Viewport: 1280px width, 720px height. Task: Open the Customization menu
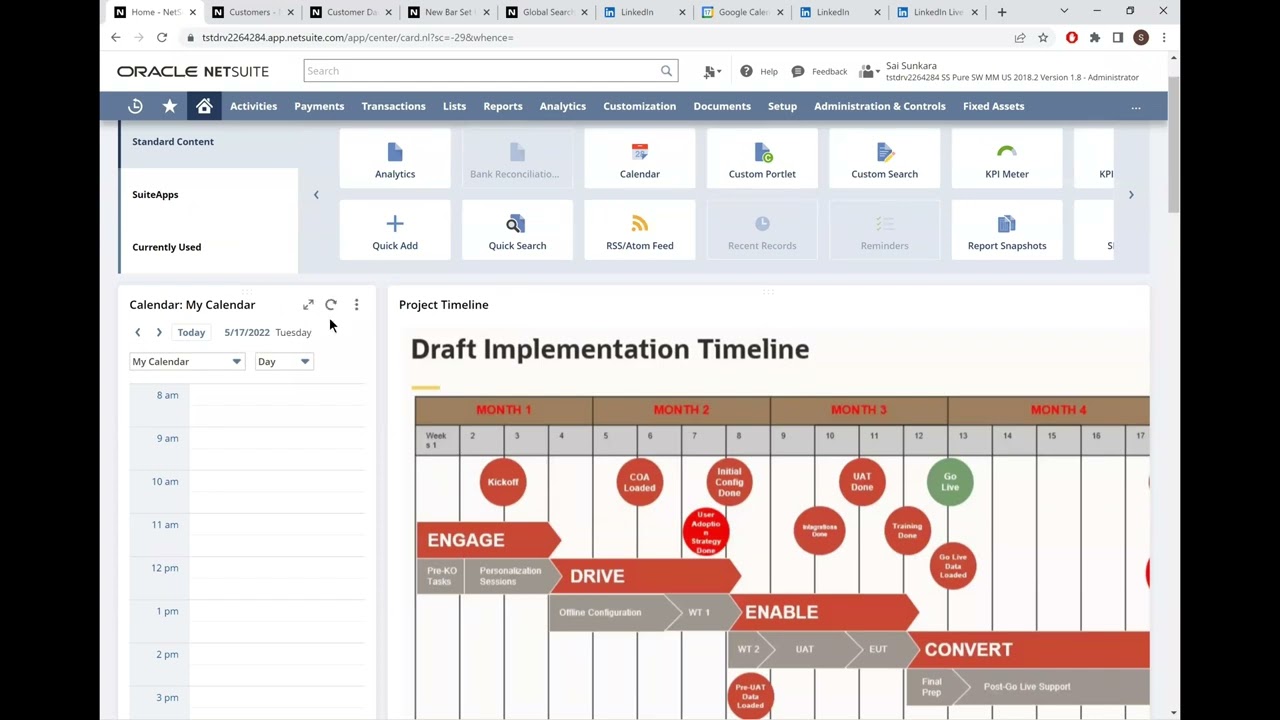tap(640, 106)
